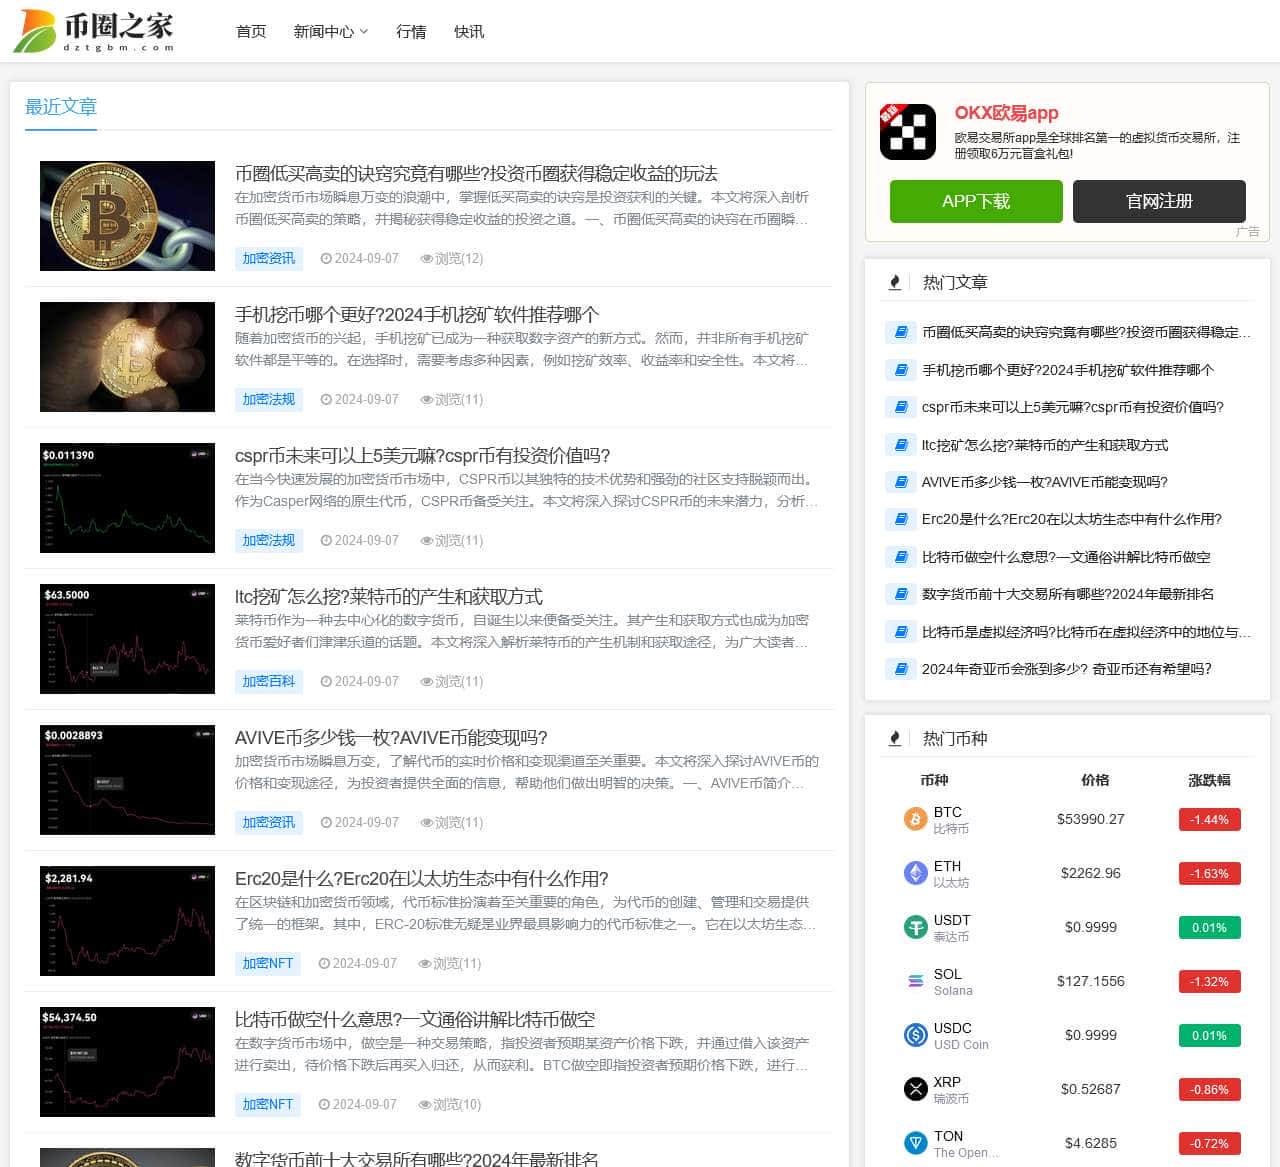
Task: Click the hand holding gold coin thumbnail
Action: (x=127, y=357)
